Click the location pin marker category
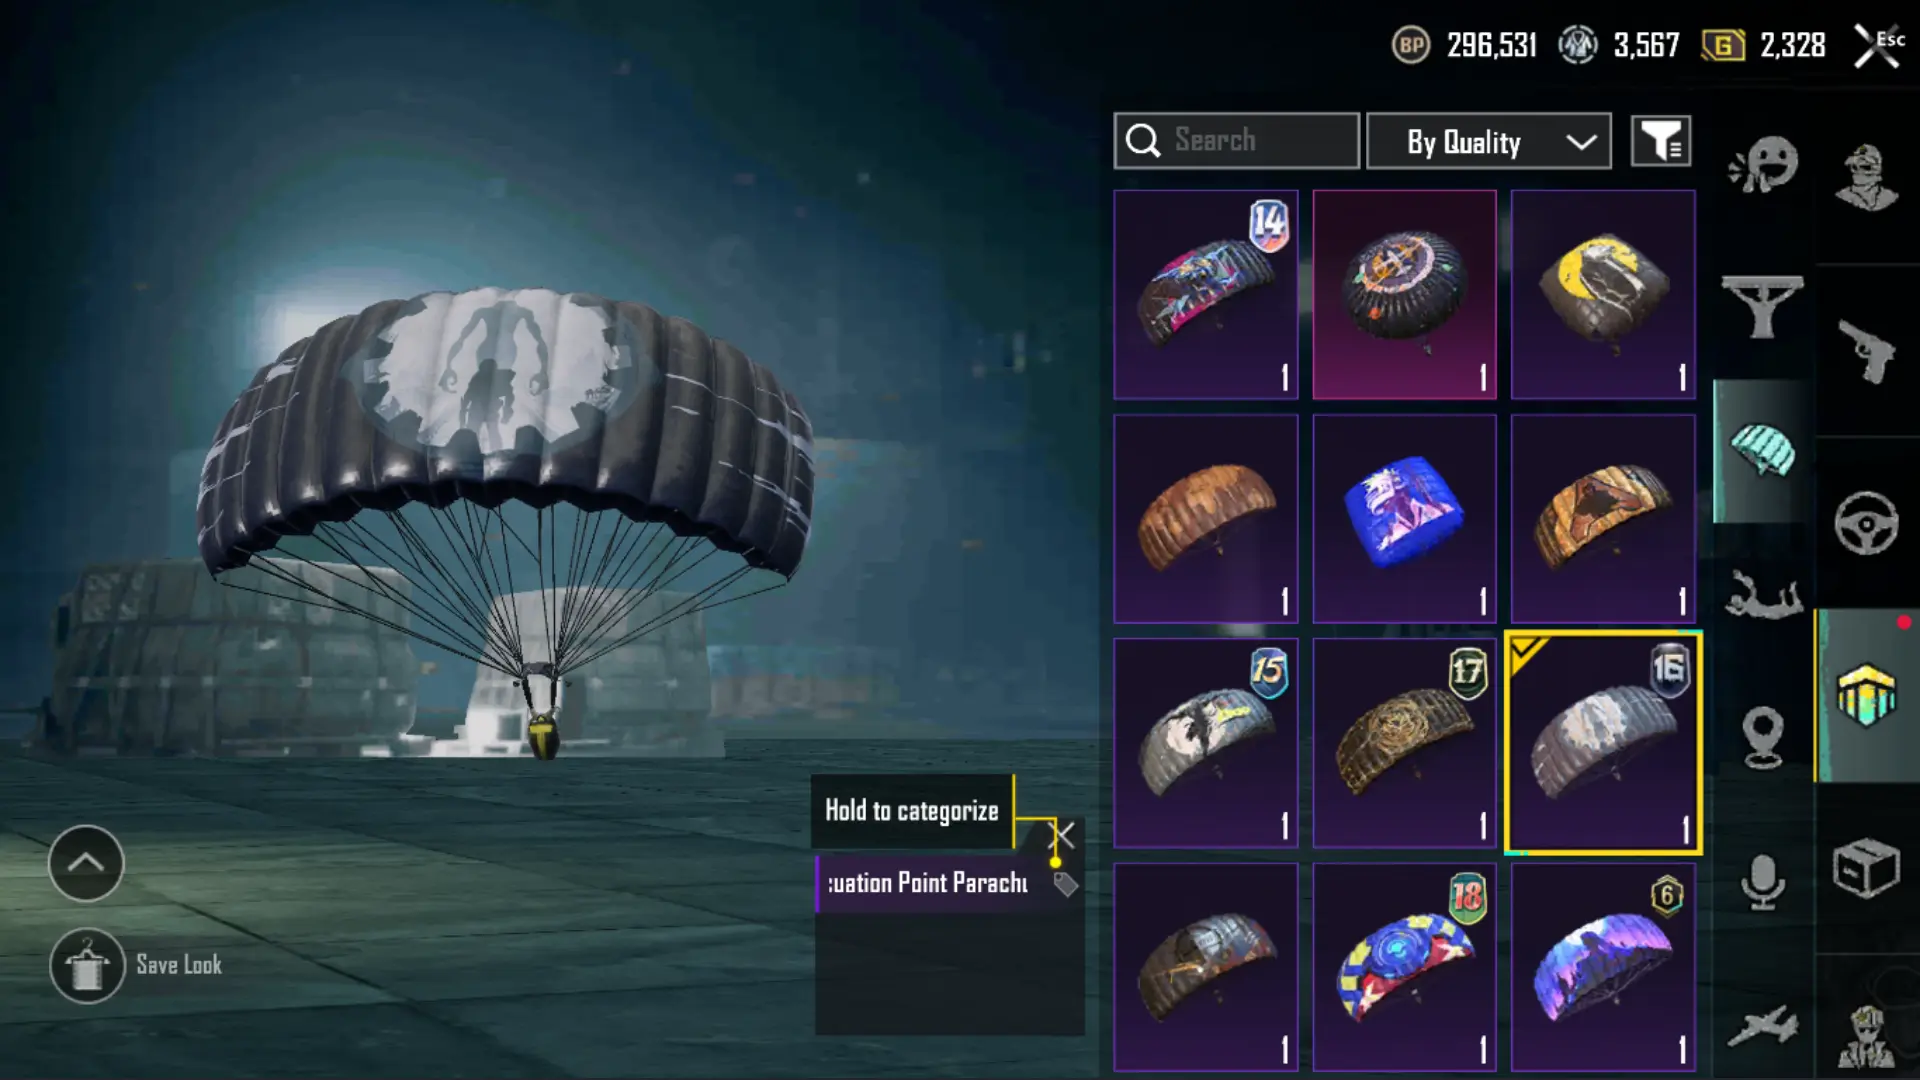 [x=1763, y=737]
